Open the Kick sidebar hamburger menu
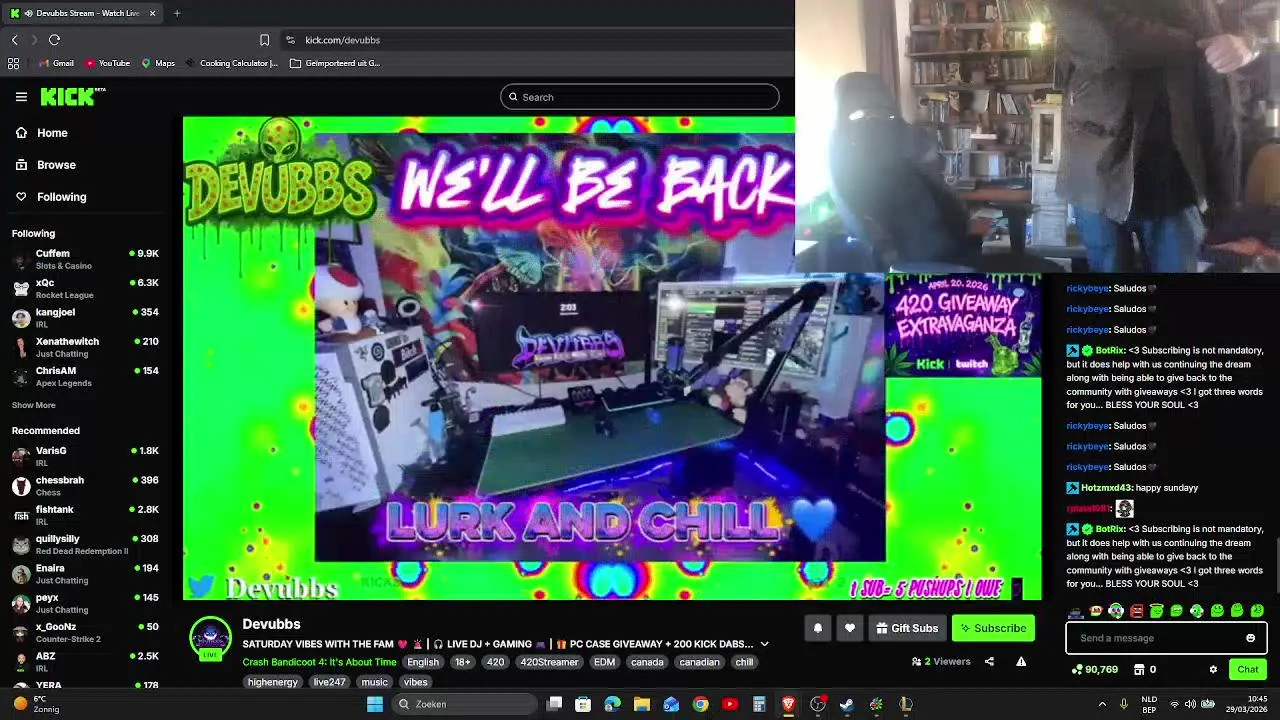 (x=21, y=97)
